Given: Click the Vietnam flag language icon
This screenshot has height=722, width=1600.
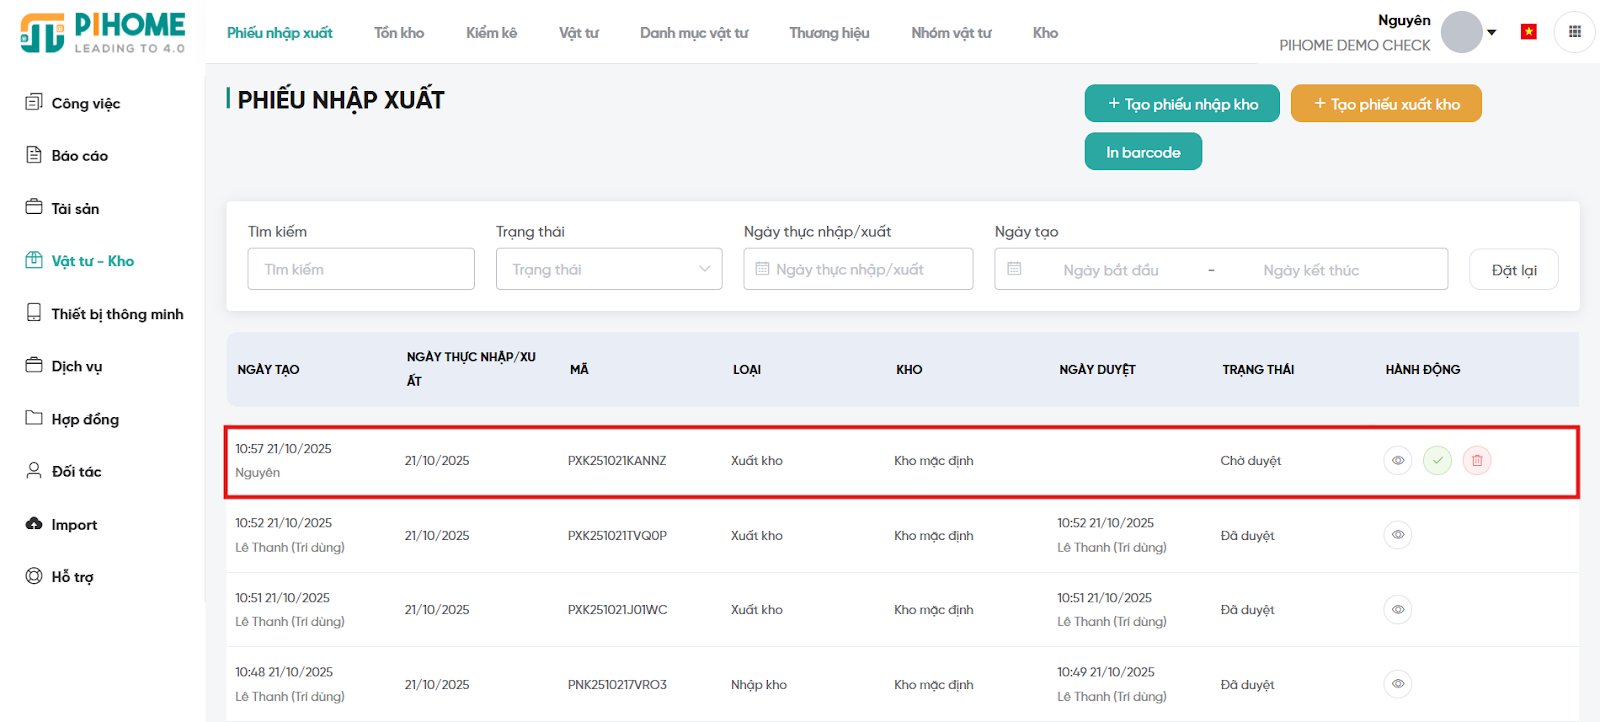Looking at the screenshot, I should pyautogui.click(x=1528, y=32).
